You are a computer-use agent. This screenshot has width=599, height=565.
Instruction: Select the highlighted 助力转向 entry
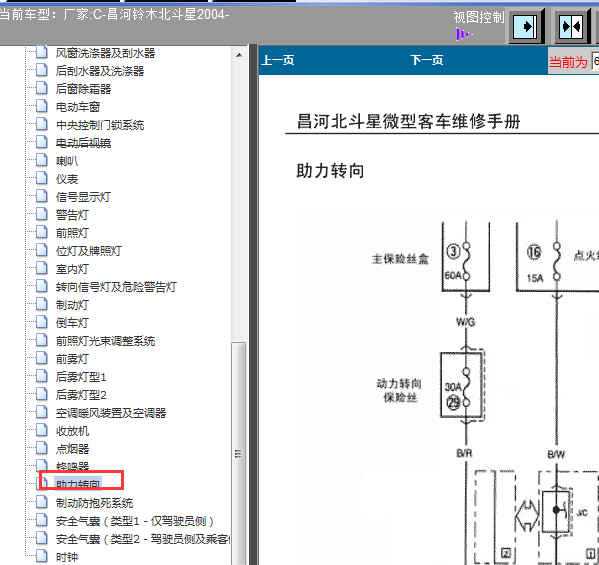(x=78, y=484)
